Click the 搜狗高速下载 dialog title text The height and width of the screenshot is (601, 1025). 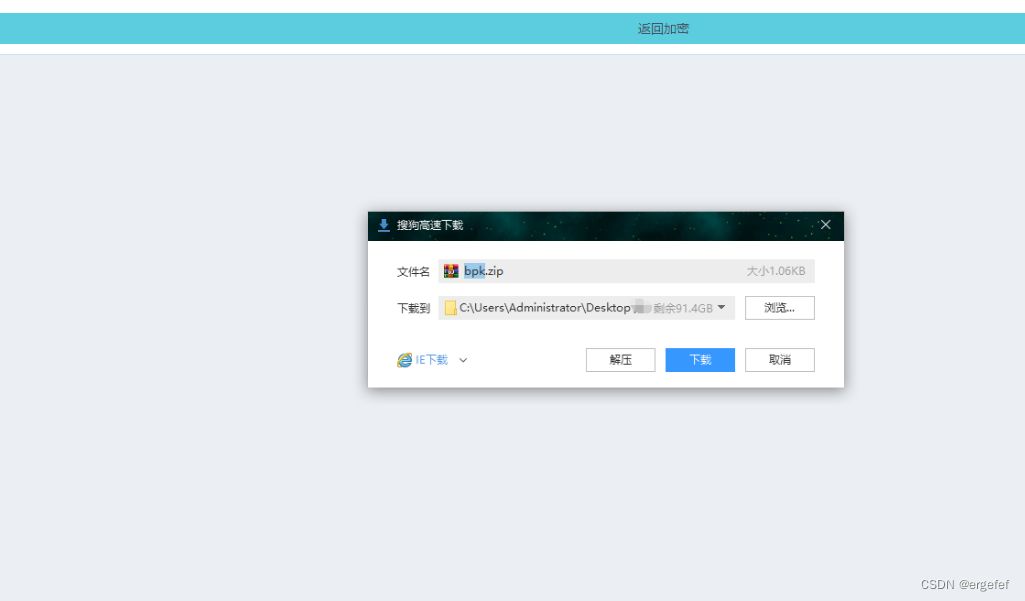tap(430, 225)
